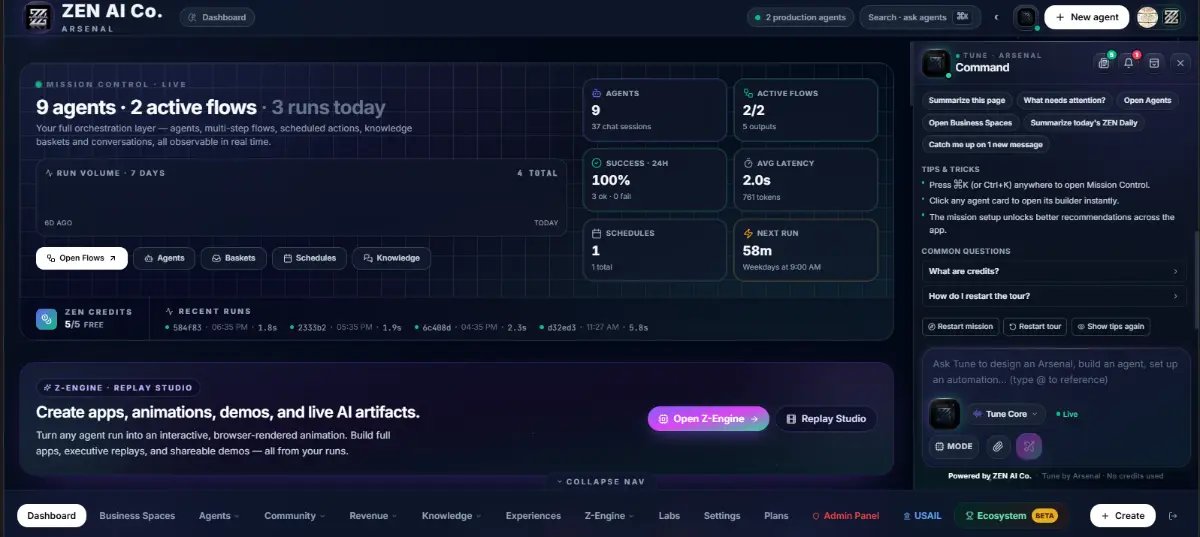Click the sign-out arrow icon beside Create
1200x537 pixels.
1173,515
